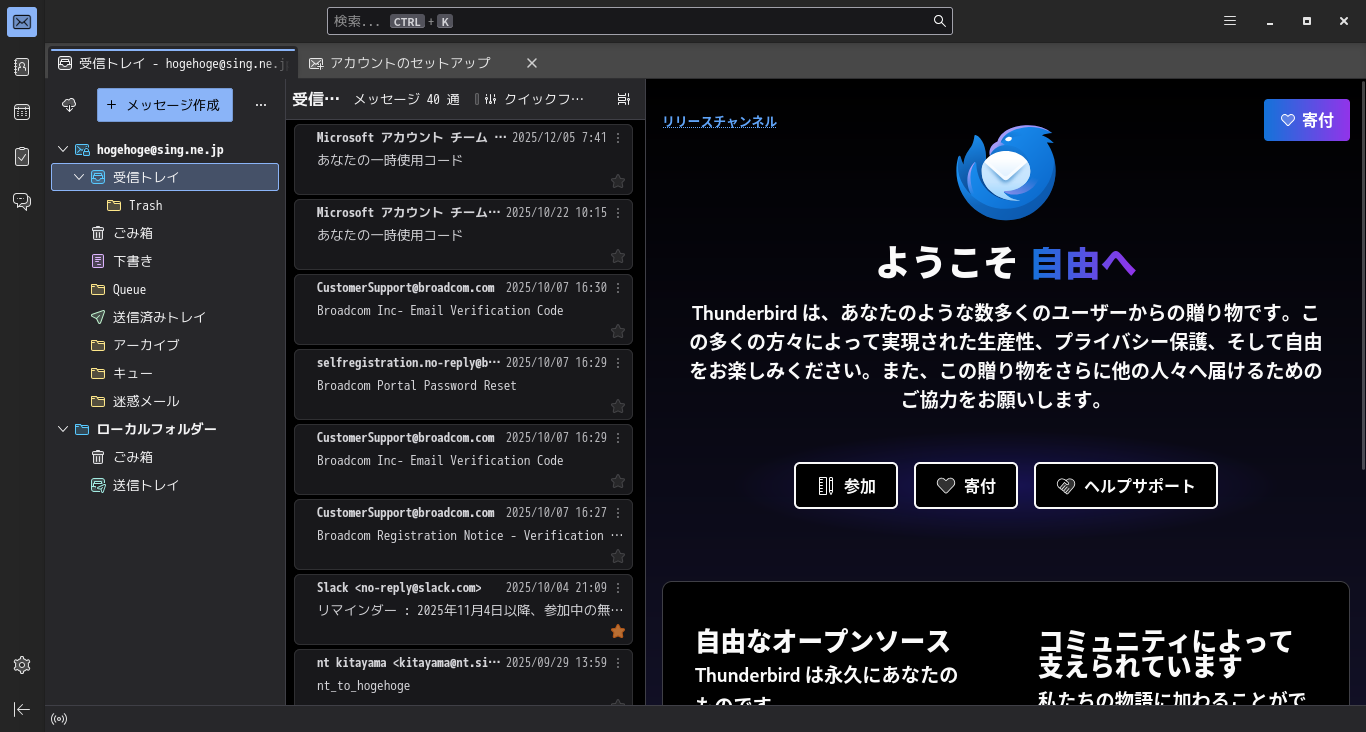The width and height of the screenshot is (1366, 732).
Task: Open the more menu on the selfregistration.no-reply message
Action: pos(618,363)
